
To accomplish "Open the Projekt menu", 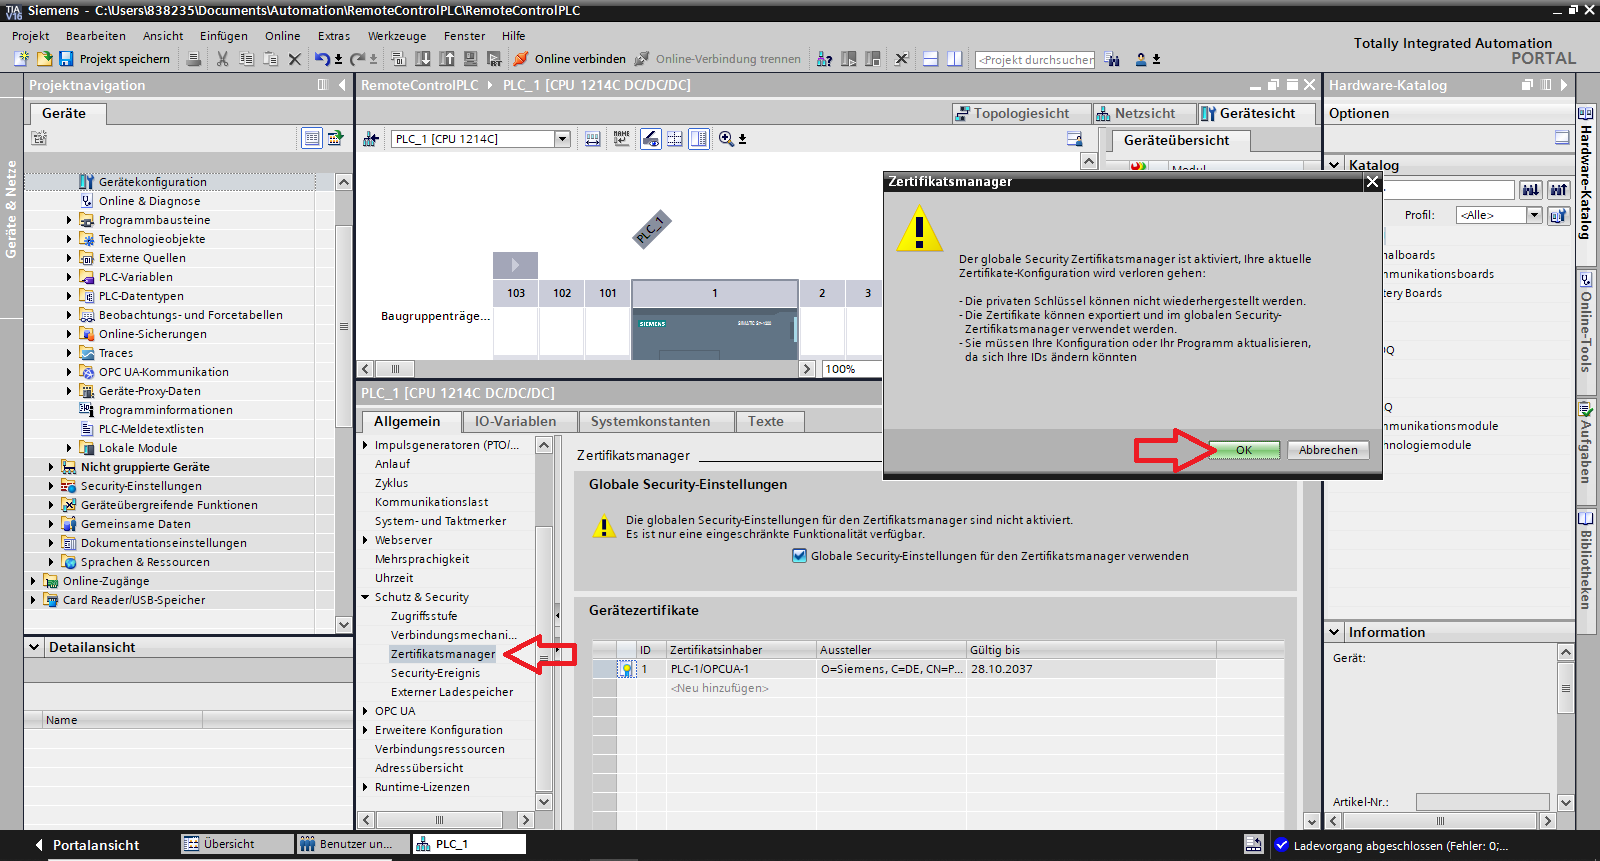I will point(30,36).
